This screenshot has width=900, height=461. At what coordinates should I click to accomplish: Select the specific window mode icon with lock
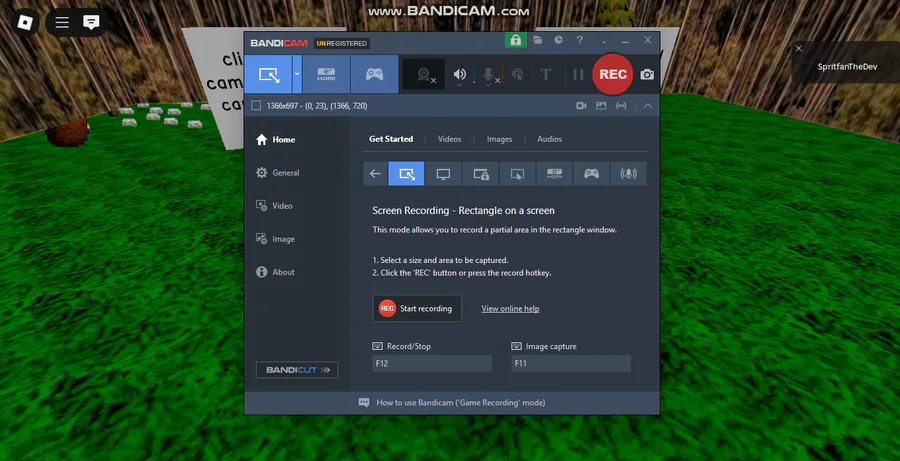click(x=480, y=173)
